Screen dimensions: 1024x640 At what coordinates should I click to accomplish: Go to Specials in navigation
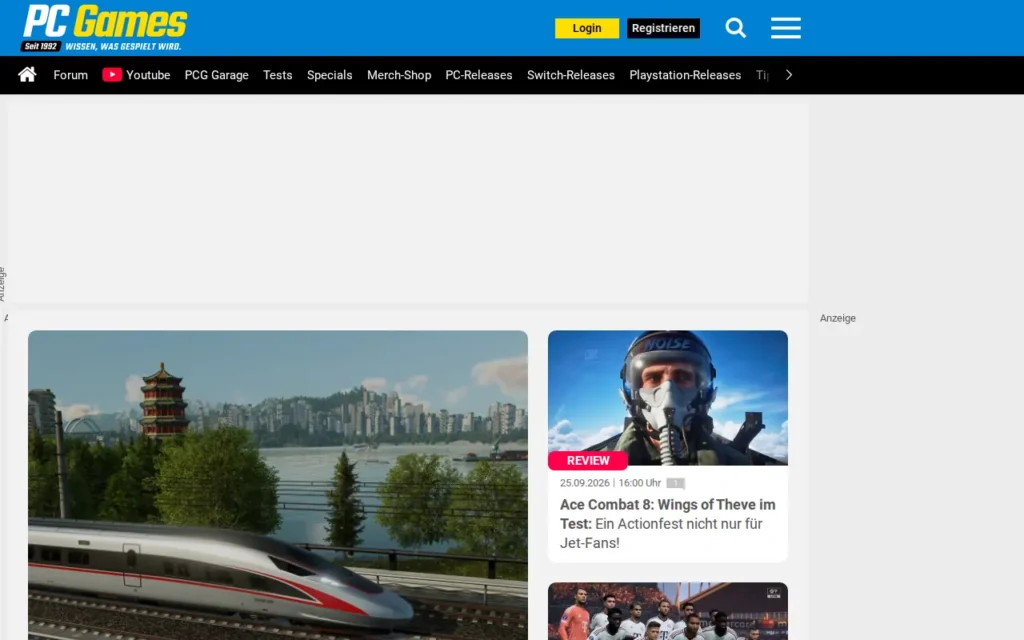[329, 75]
